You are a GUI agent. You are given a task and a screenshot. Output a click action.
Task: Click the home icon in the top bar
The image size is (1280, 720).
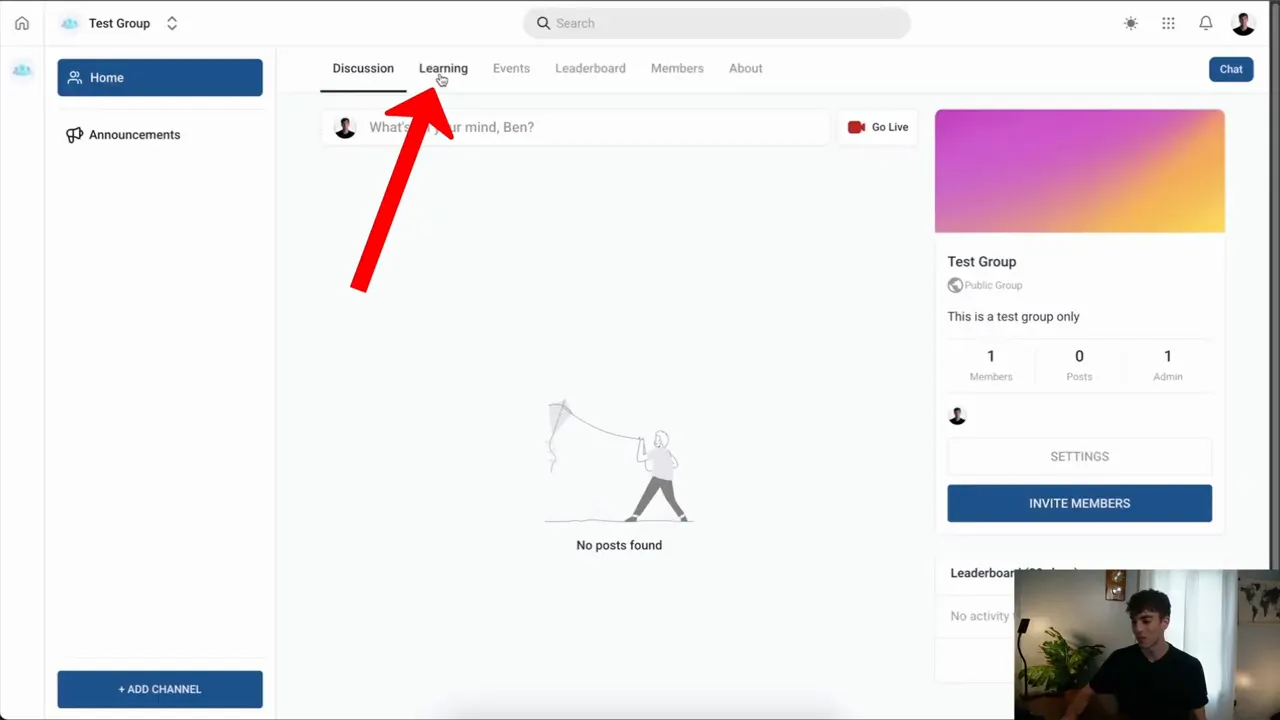click(x=21, y=23)
